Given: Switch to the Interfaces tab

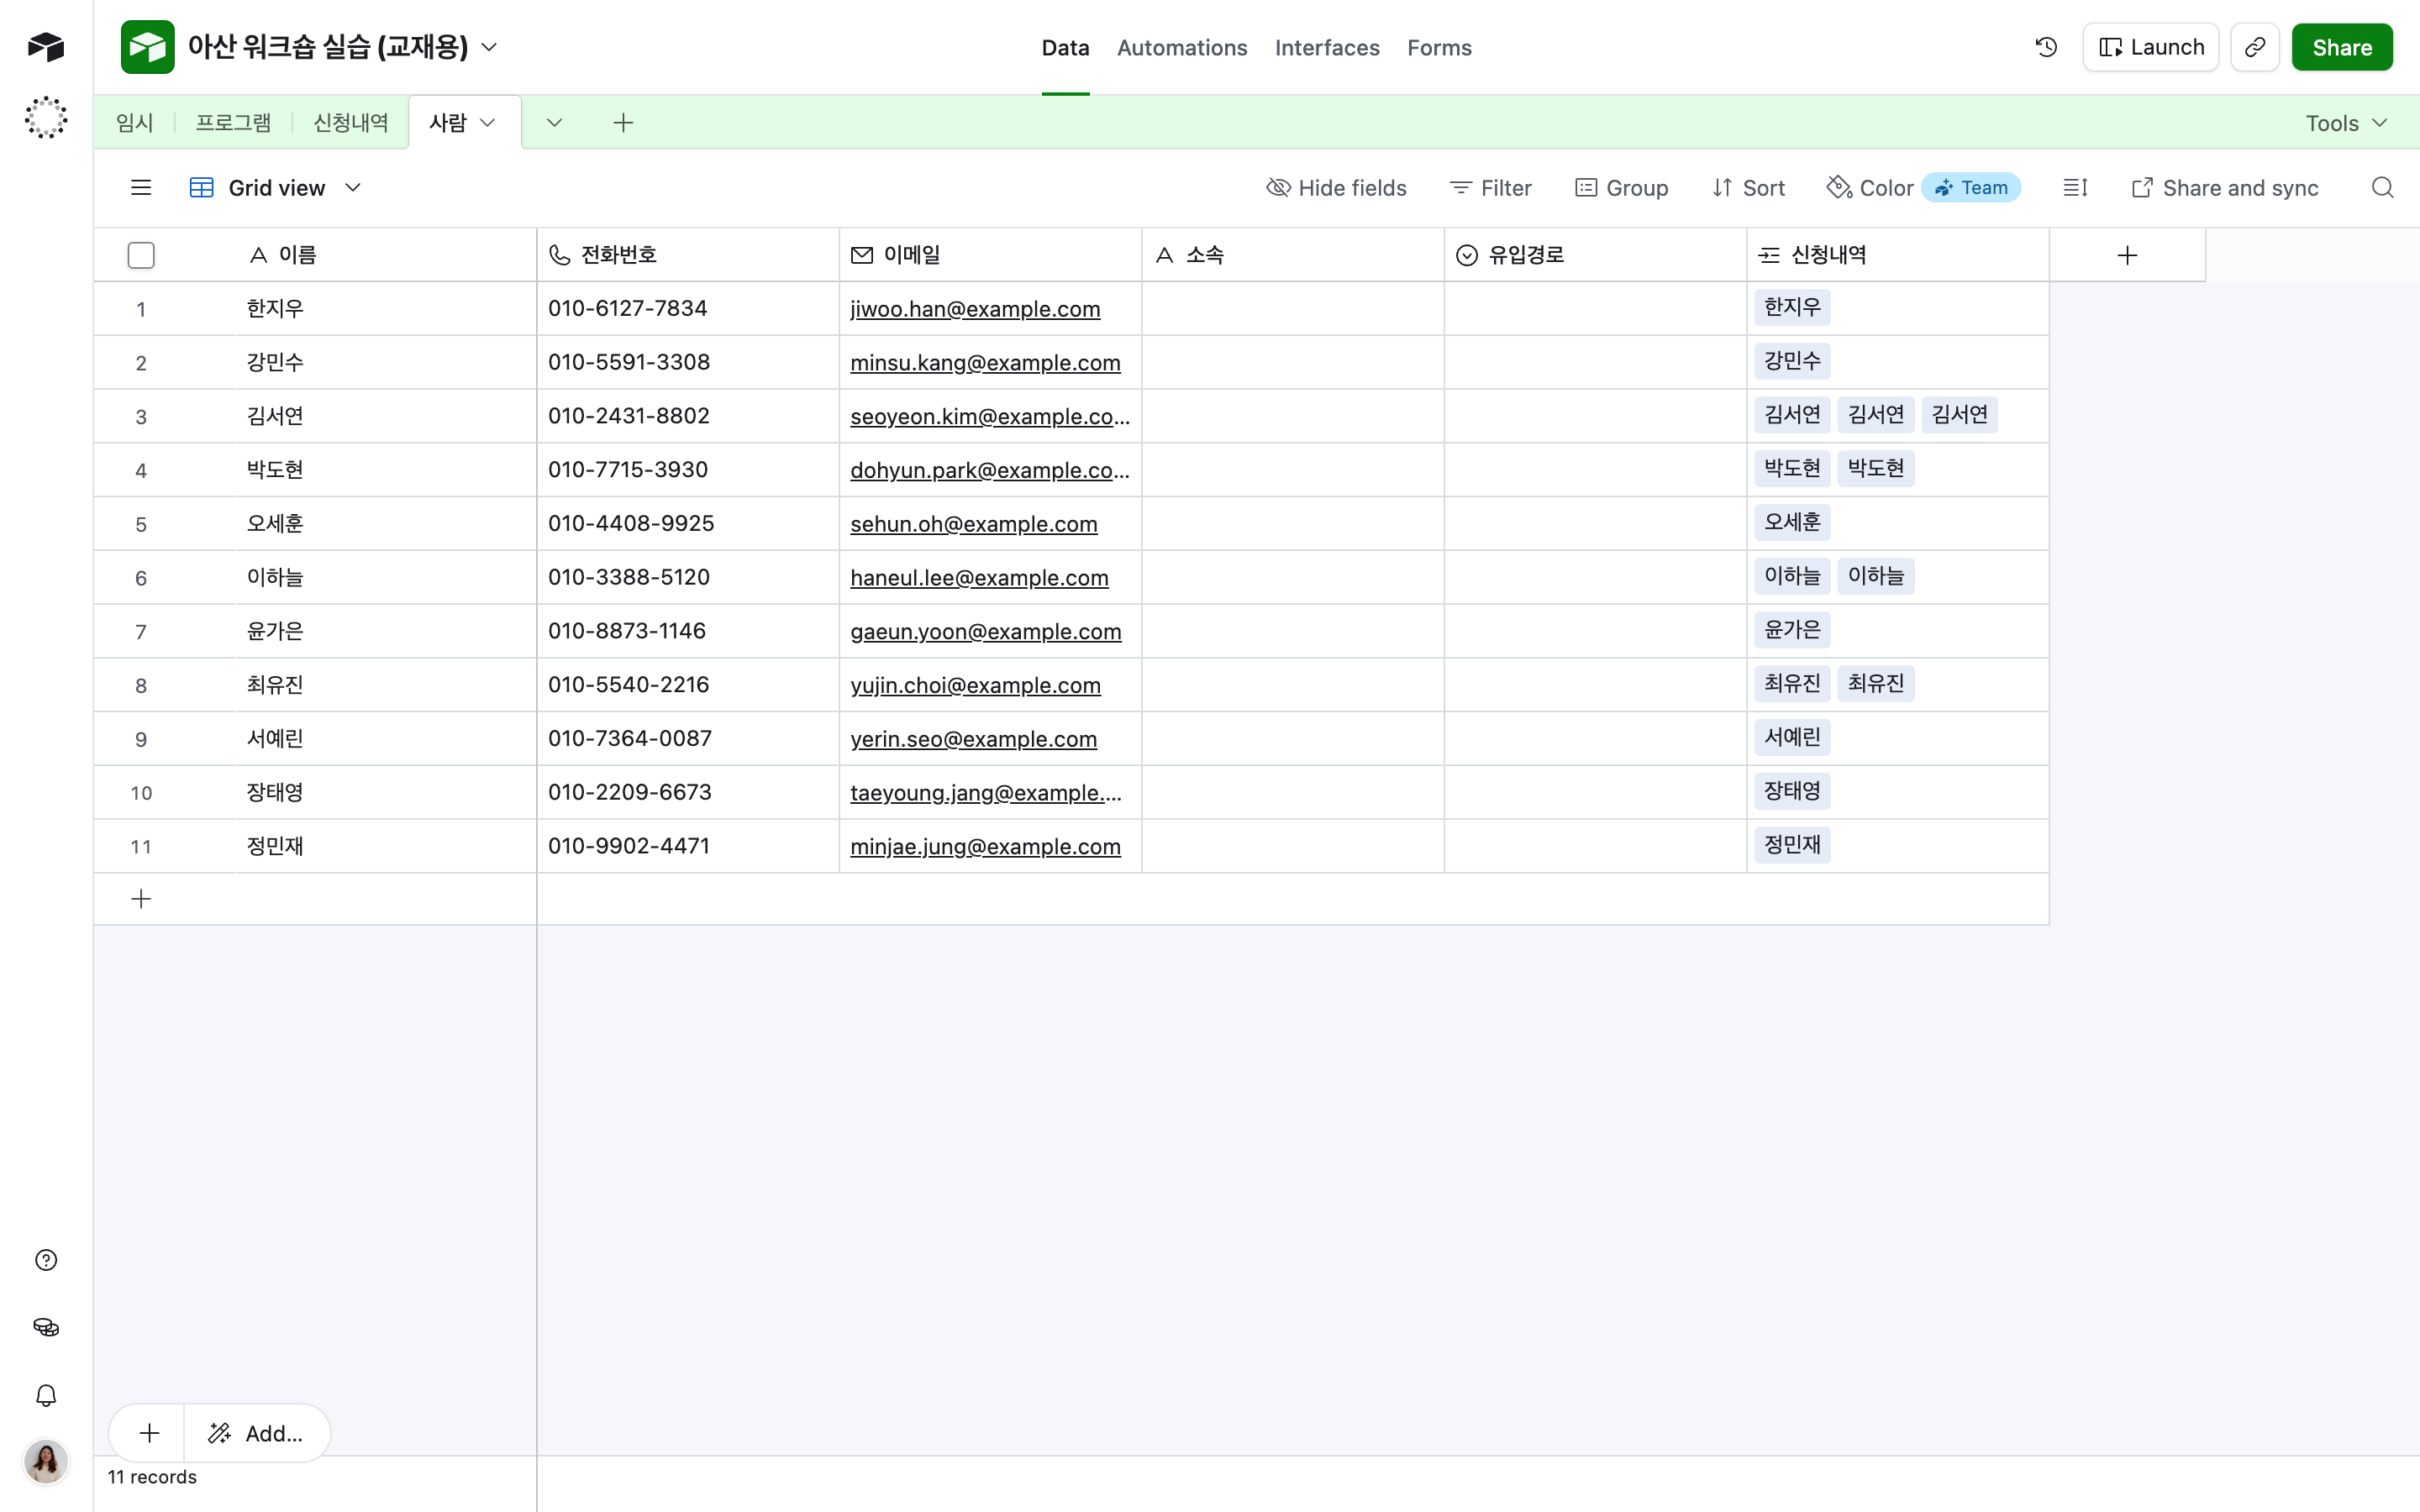Looking at the screenshot, I should (x=1326, y=48).
